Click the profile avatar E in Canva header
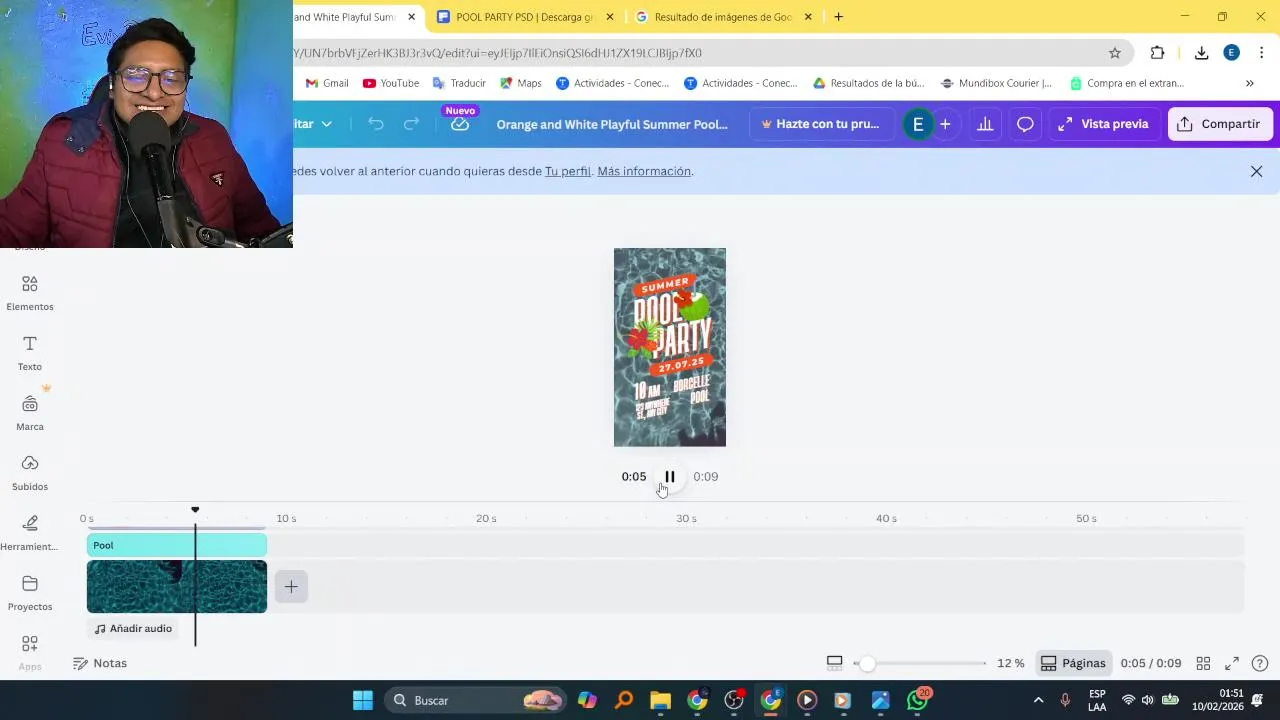Screen dimensions: 1280x720 pyautogui.click(x=917, y=124)
